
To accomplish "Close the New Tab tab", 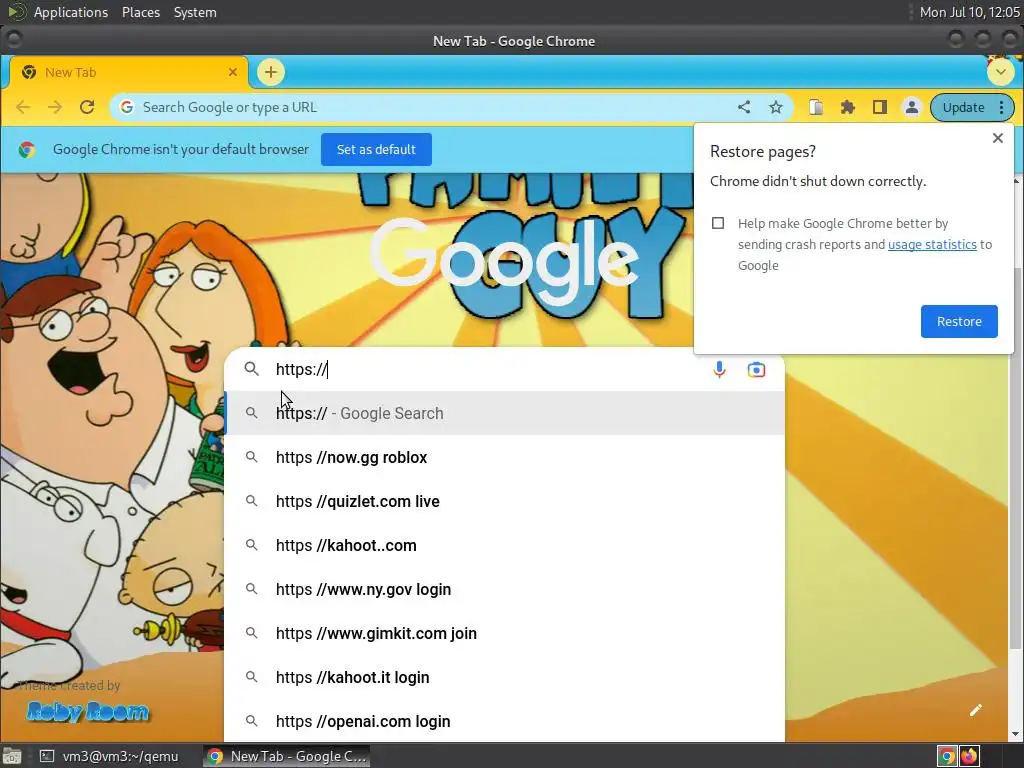I will (x=232, y=72).
